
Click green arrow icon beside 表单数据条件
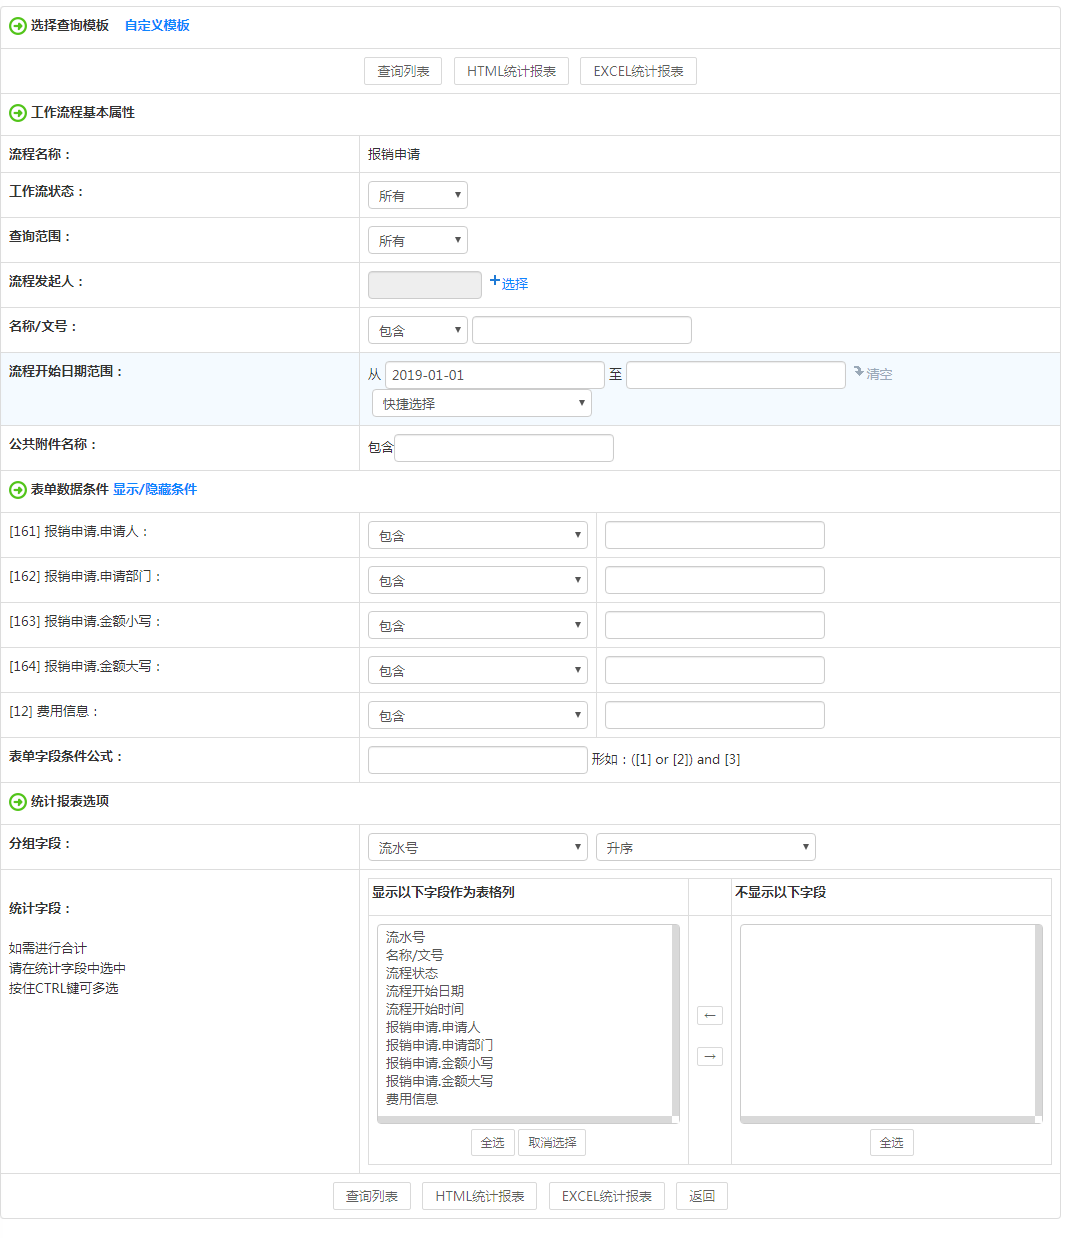[18, 490]
